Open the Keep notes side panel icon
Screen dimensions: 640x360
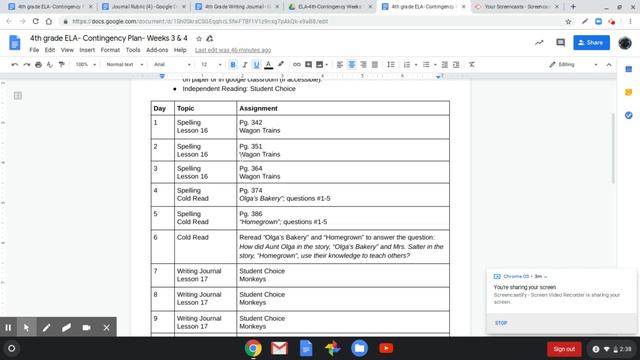click(x=629, y=92)
